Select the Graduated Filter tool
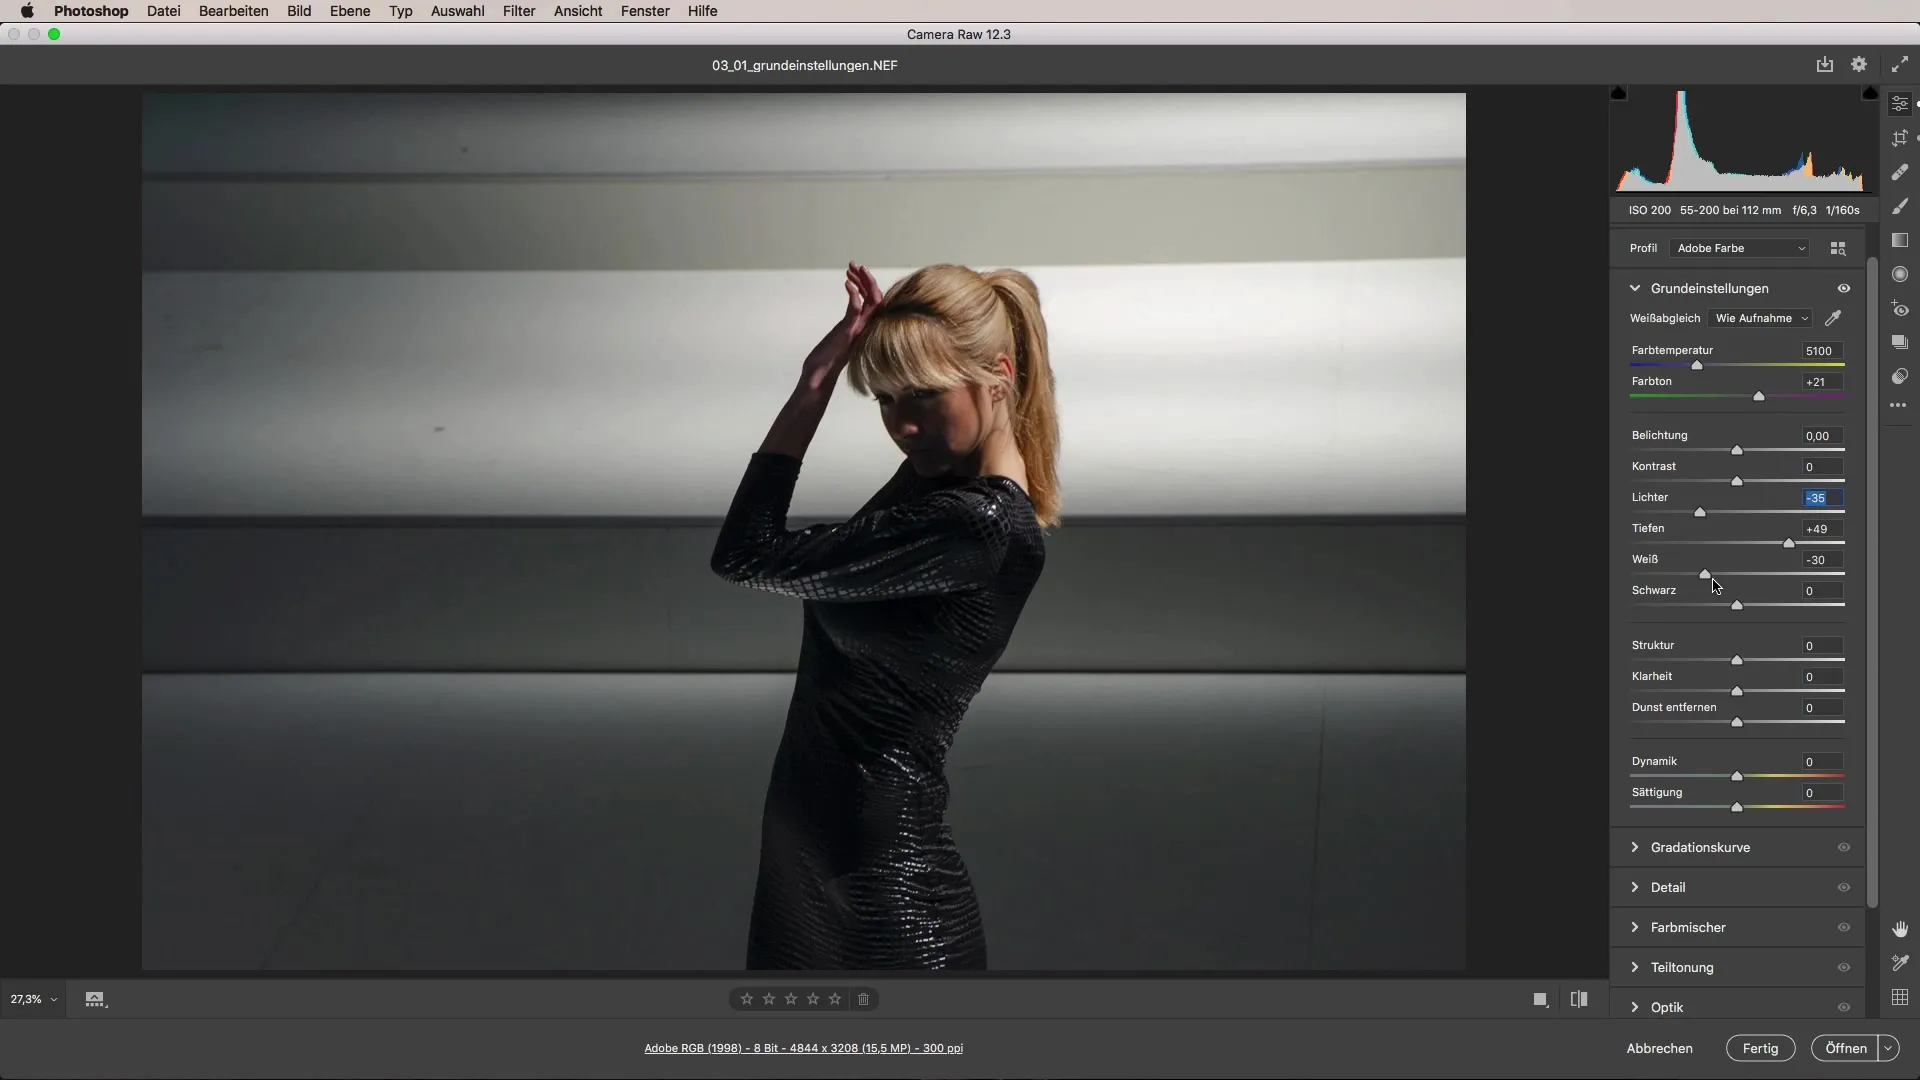Image resolution: width=1920 pixels, height=1080 pixels. tap(1900, 240)
